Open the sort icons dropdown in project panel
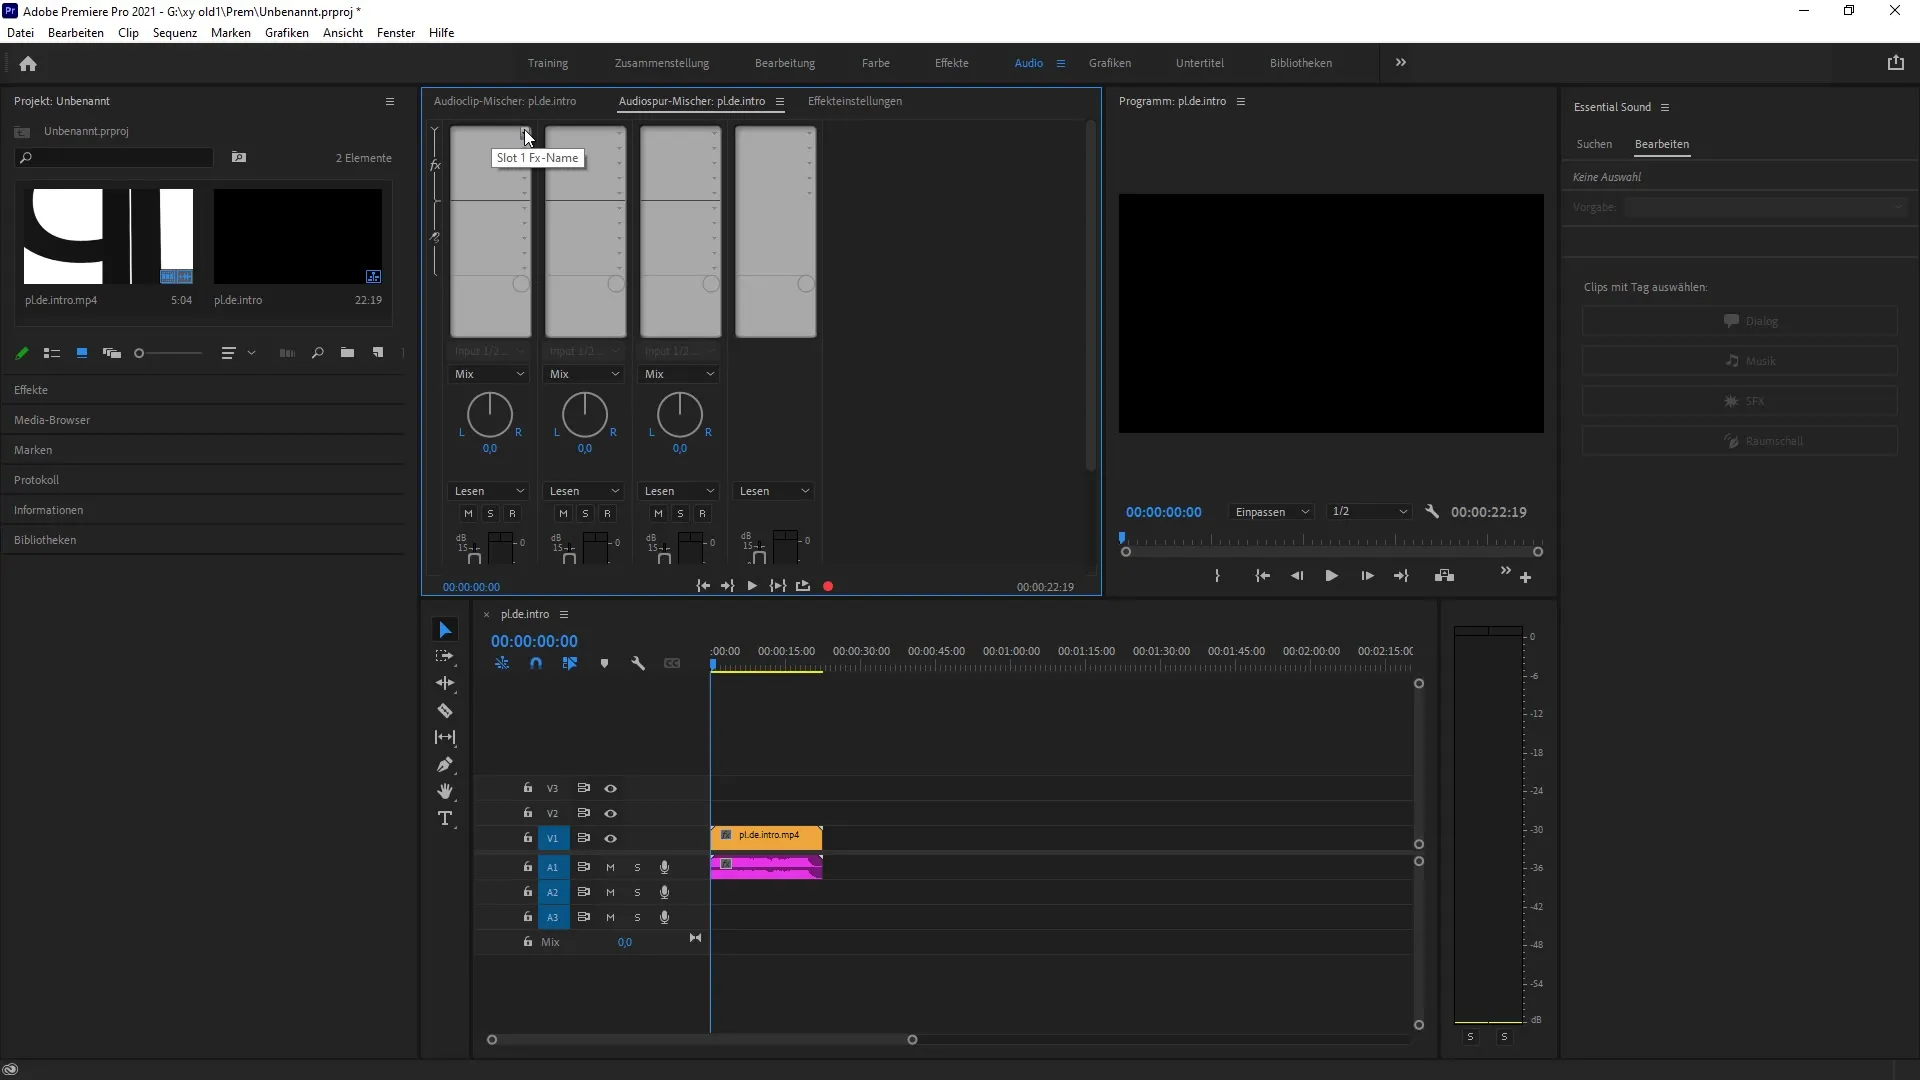The image size is (1920, 1080). pyautogui.click(x=237, y=353)
